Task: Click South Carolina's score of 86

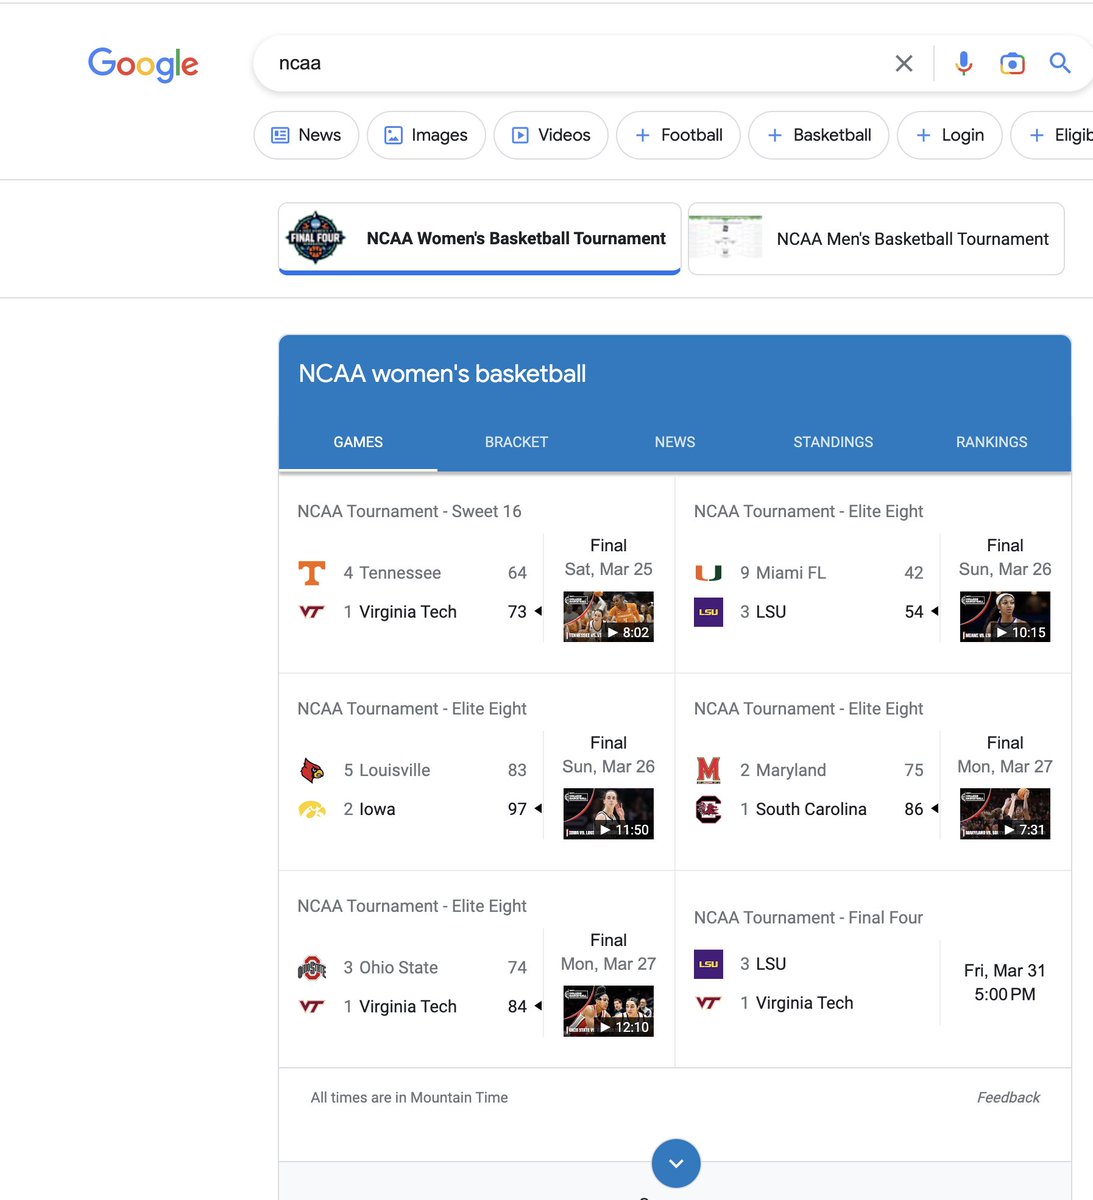Action: pyautogui.click(x=914, y=809)
